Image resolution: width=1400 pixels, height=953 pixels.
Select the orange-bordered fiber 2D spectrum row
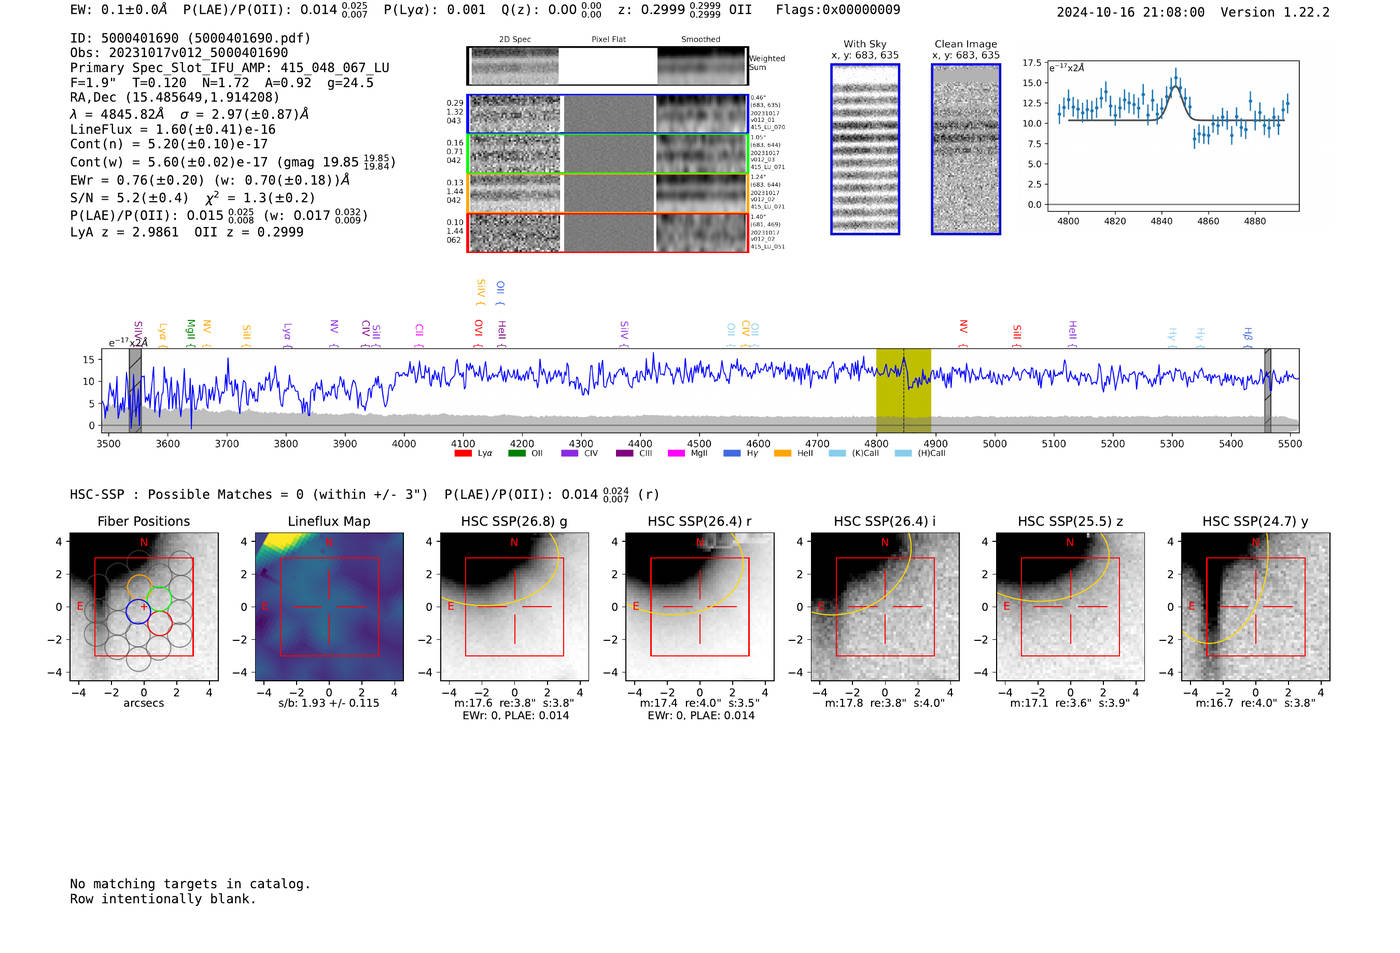click(607, 193)
